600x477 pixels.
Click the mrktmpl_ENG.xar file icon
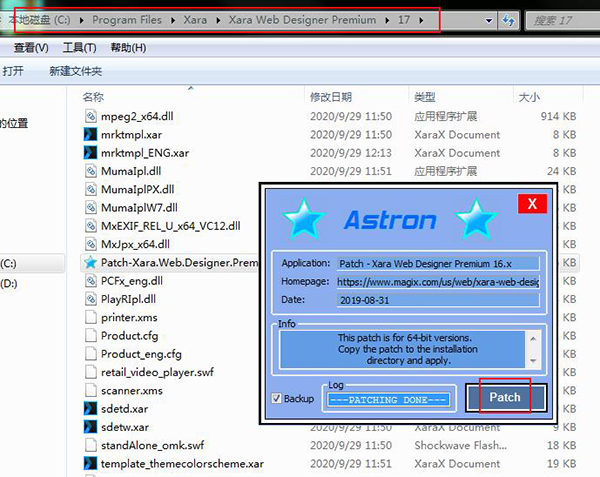pos(90,153)
